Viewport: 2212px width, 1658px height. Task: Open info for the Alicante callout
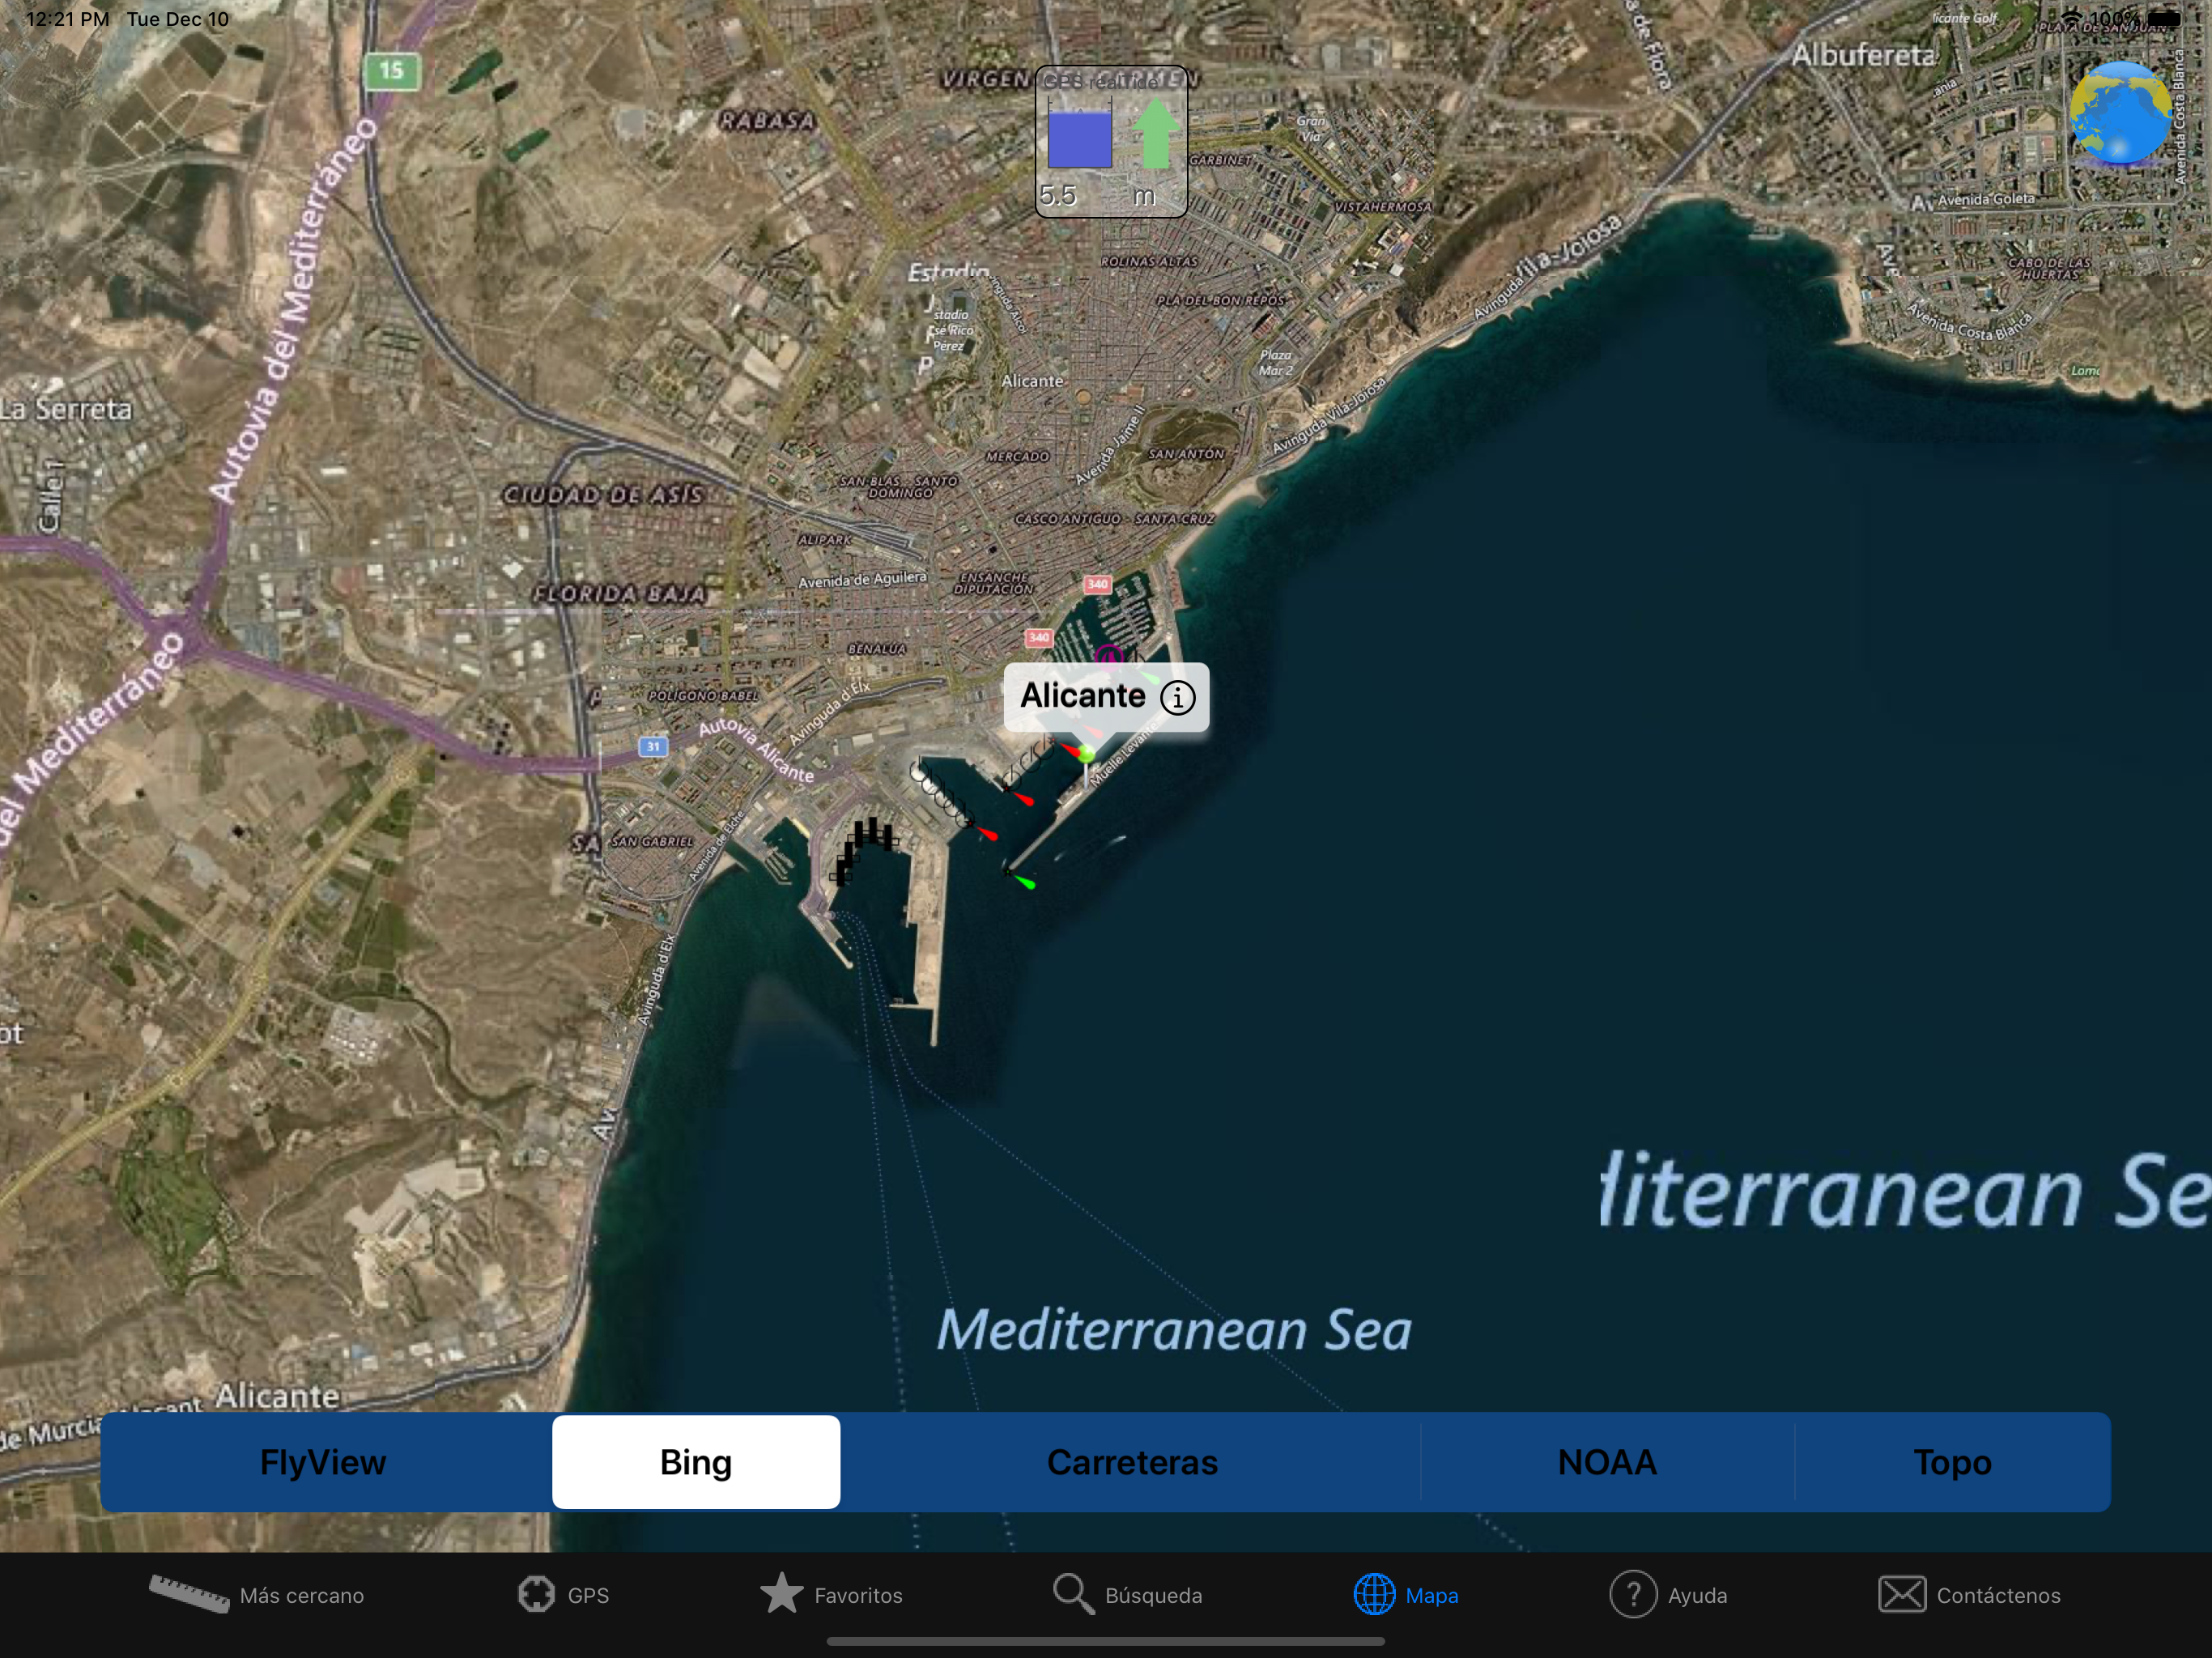[1177, 697]
